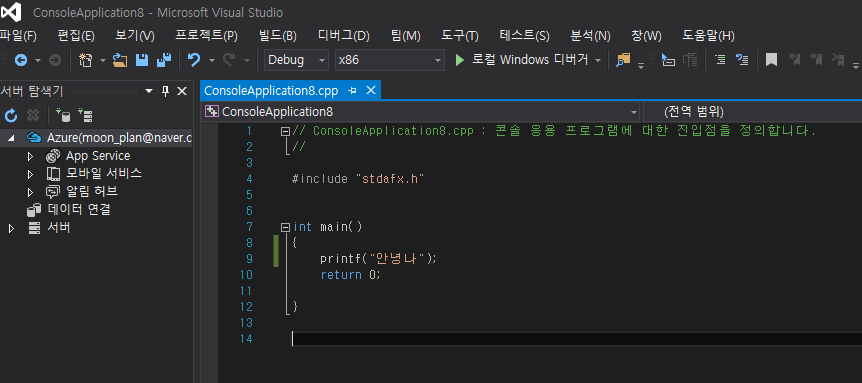Open the 테스트(S) menu
862x383 pixels.
[524, 36]
